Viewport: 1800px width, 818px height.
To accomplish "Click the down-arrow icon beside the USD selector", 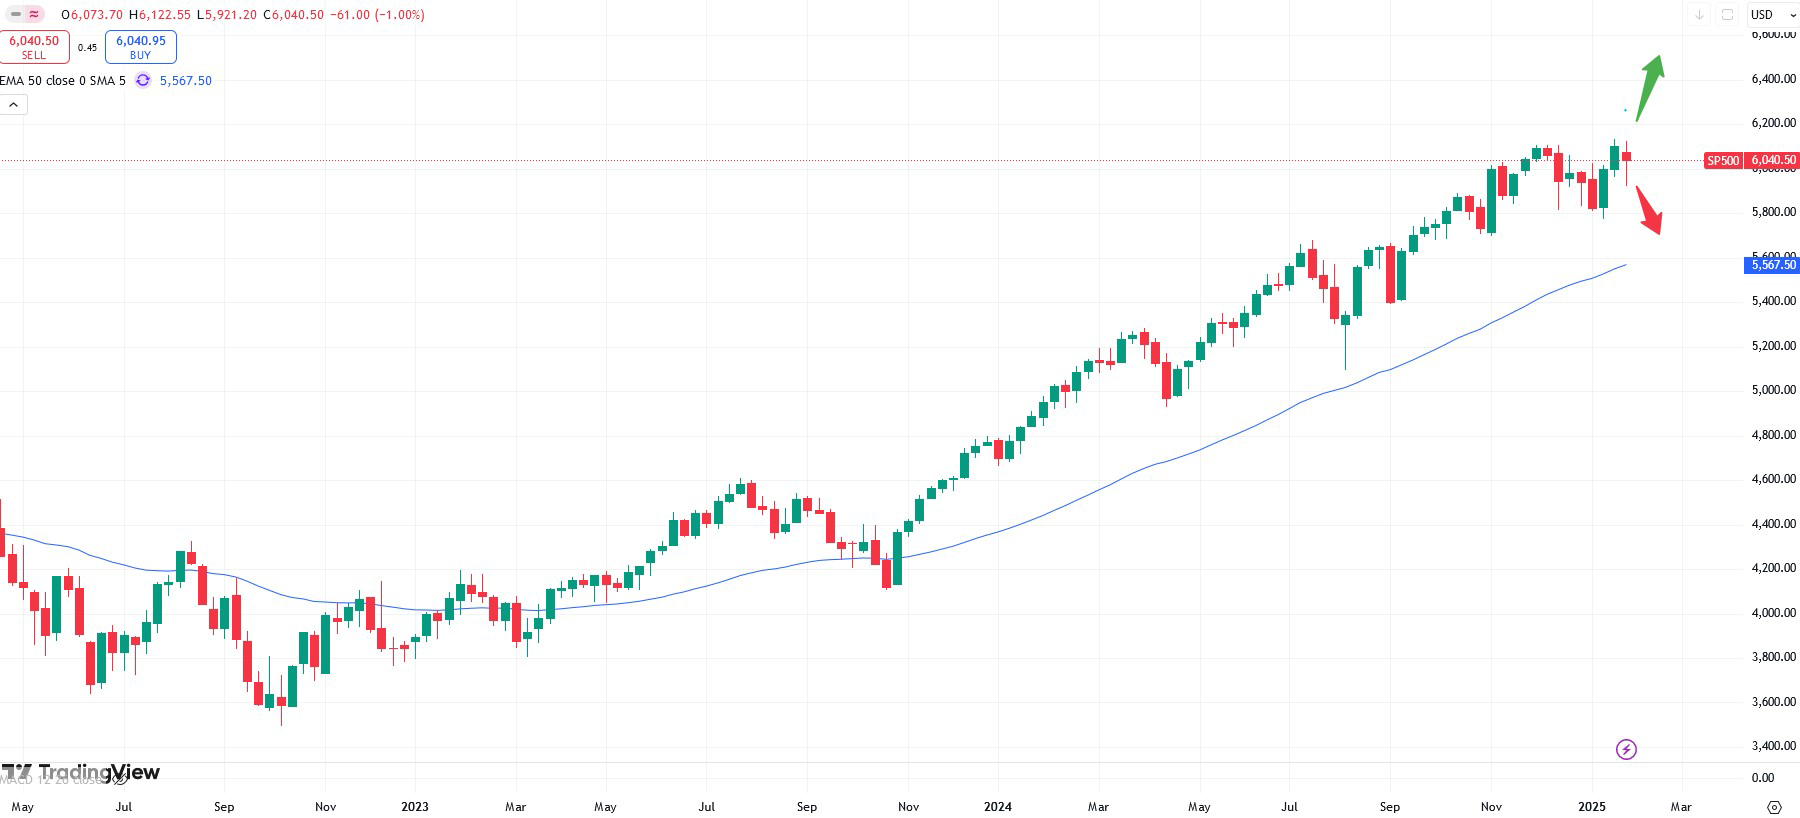I will pos(1699,15).
